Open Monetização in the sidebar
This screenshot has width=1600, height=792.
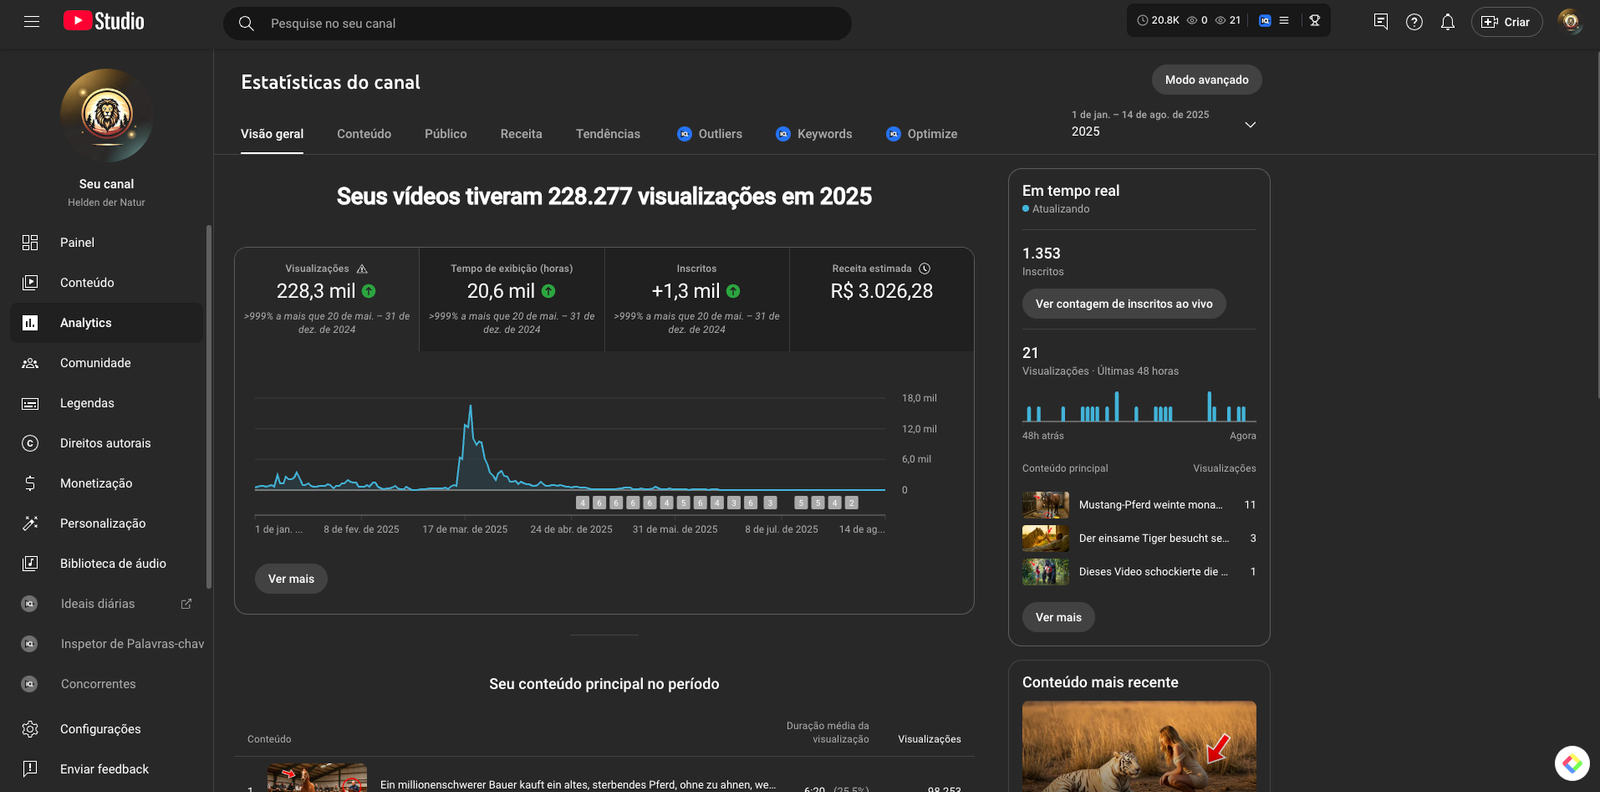[107, 483]
